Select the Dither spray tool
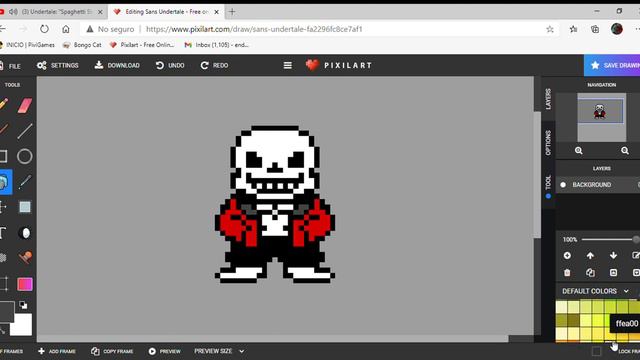 (3, 258)
